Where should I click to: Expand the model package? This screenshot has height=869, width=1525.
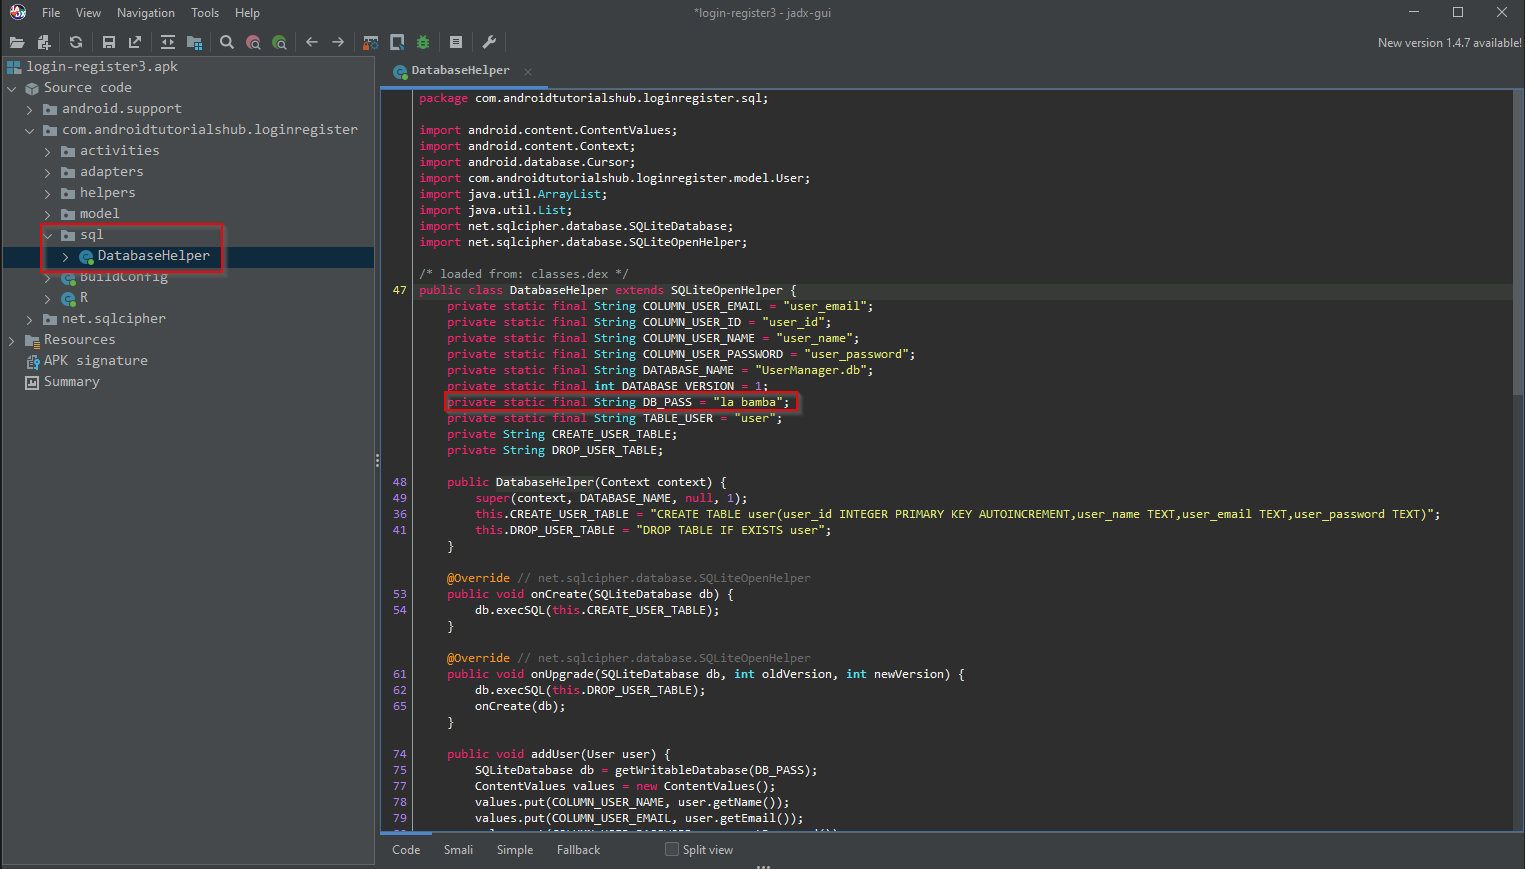[47, 214]
